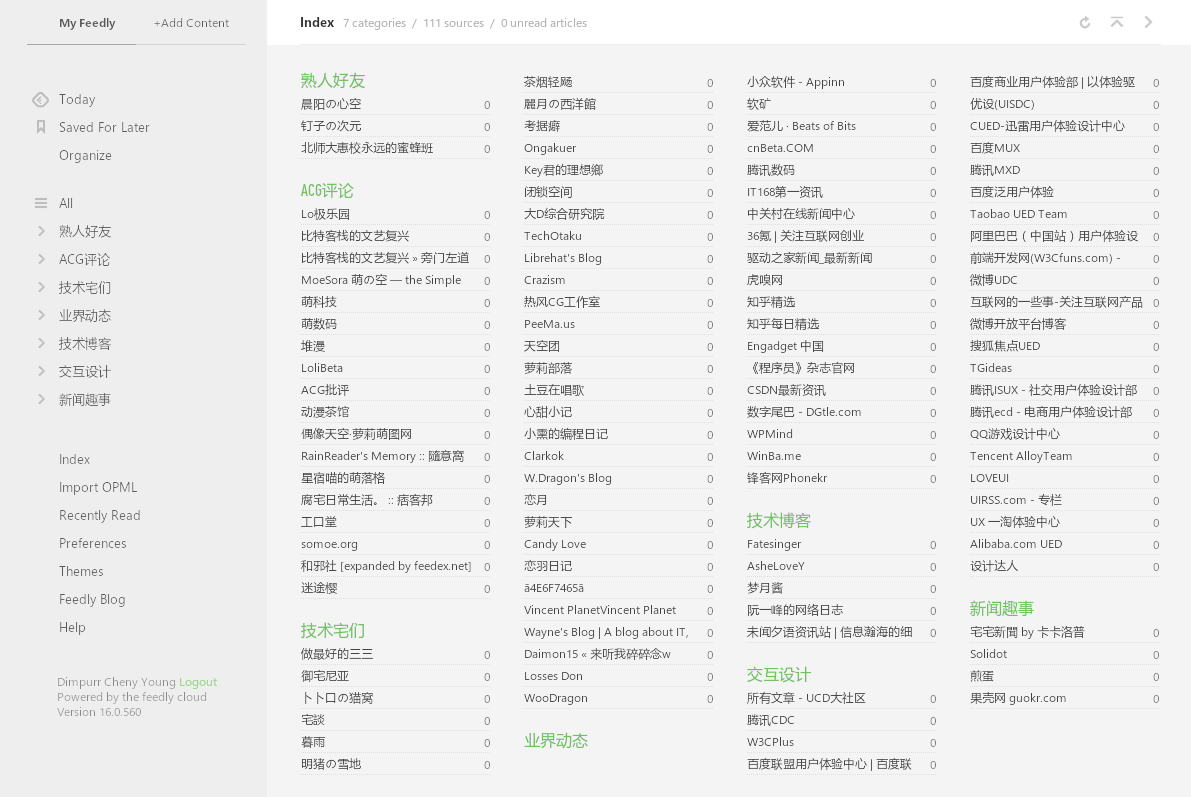Screen dimensions: 1191x797
Task: Open the cnBeta.COM feed source
Action: pyautogui.click(x=780, y=148)
